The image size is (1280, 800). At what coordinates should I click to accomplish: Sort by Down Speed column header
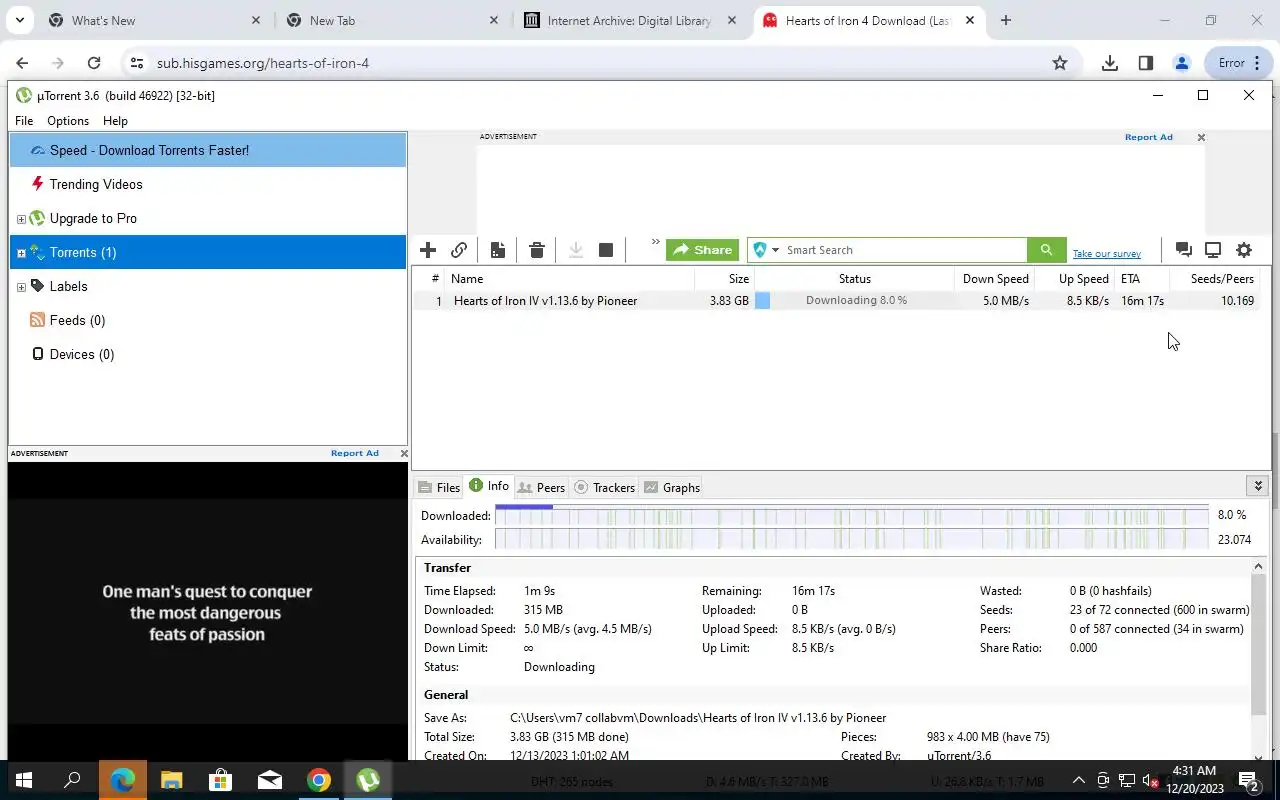tap(994, 279)
